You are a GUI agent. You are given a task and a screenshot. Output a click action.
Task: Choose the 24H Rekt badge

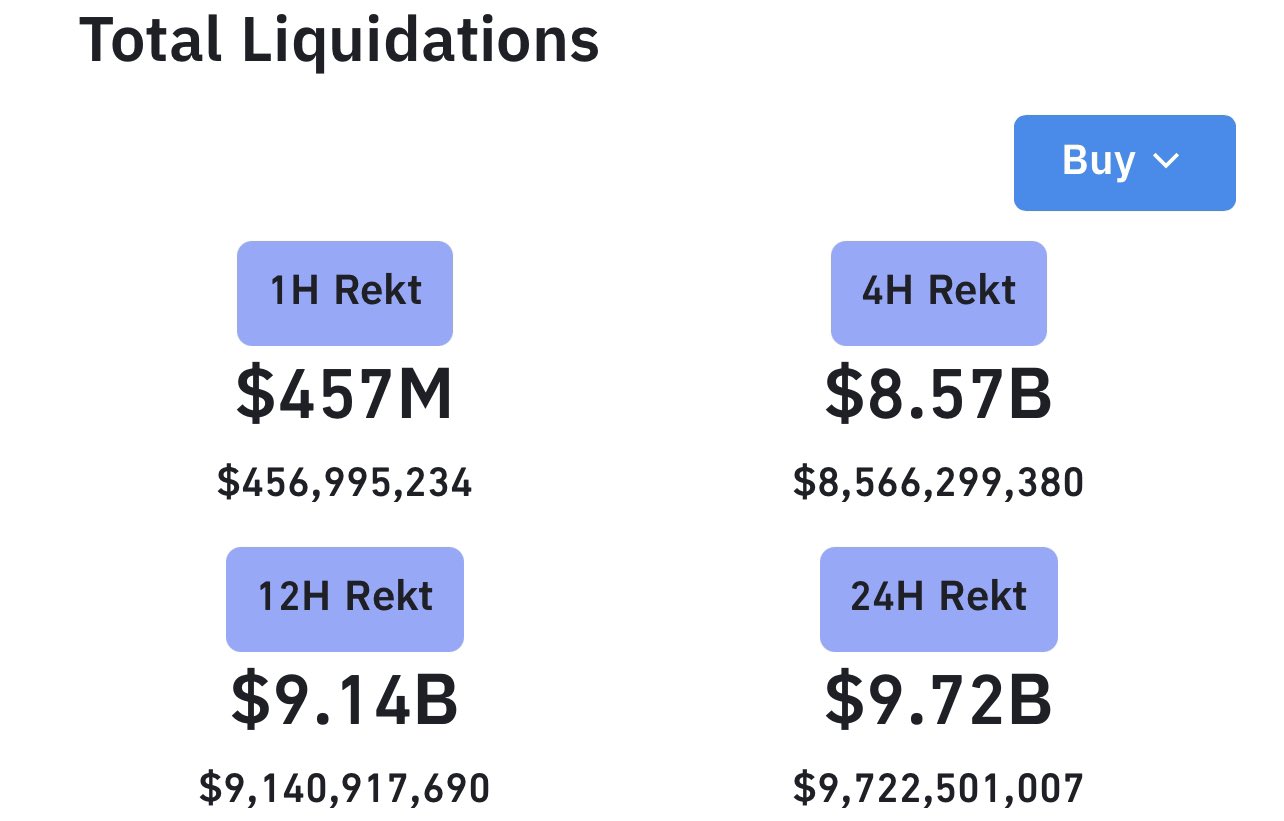click(939, 598)
